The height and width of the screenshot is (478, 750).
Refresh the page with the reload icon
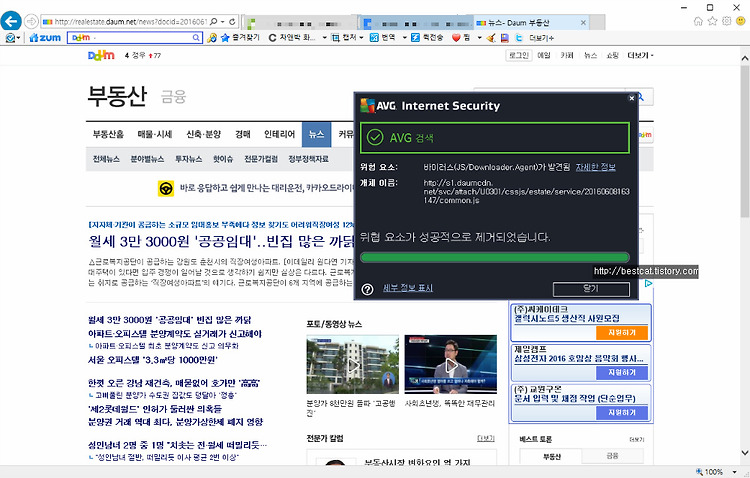pos(232,22)
